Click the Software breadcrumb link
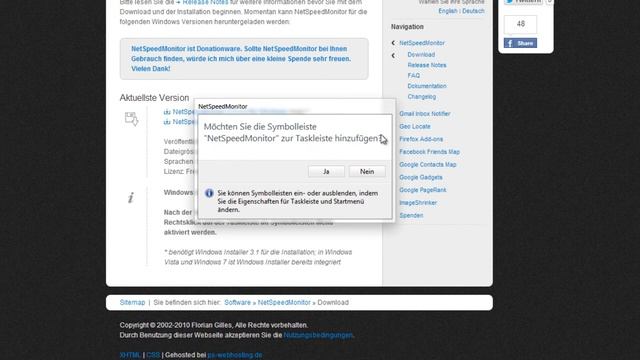This screenshot has height=360, width=640. [237, 302]
